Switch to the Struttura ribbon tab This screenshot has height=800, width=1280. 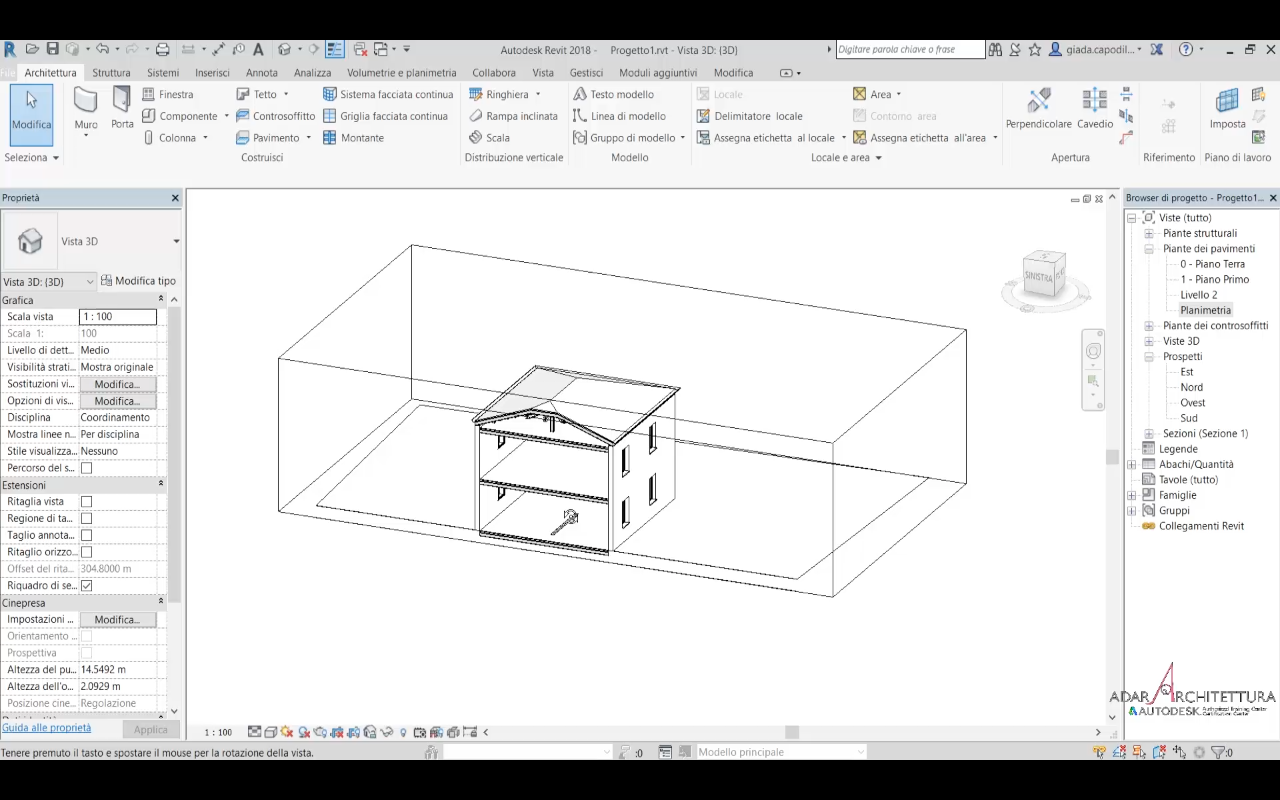click(111, 73)
